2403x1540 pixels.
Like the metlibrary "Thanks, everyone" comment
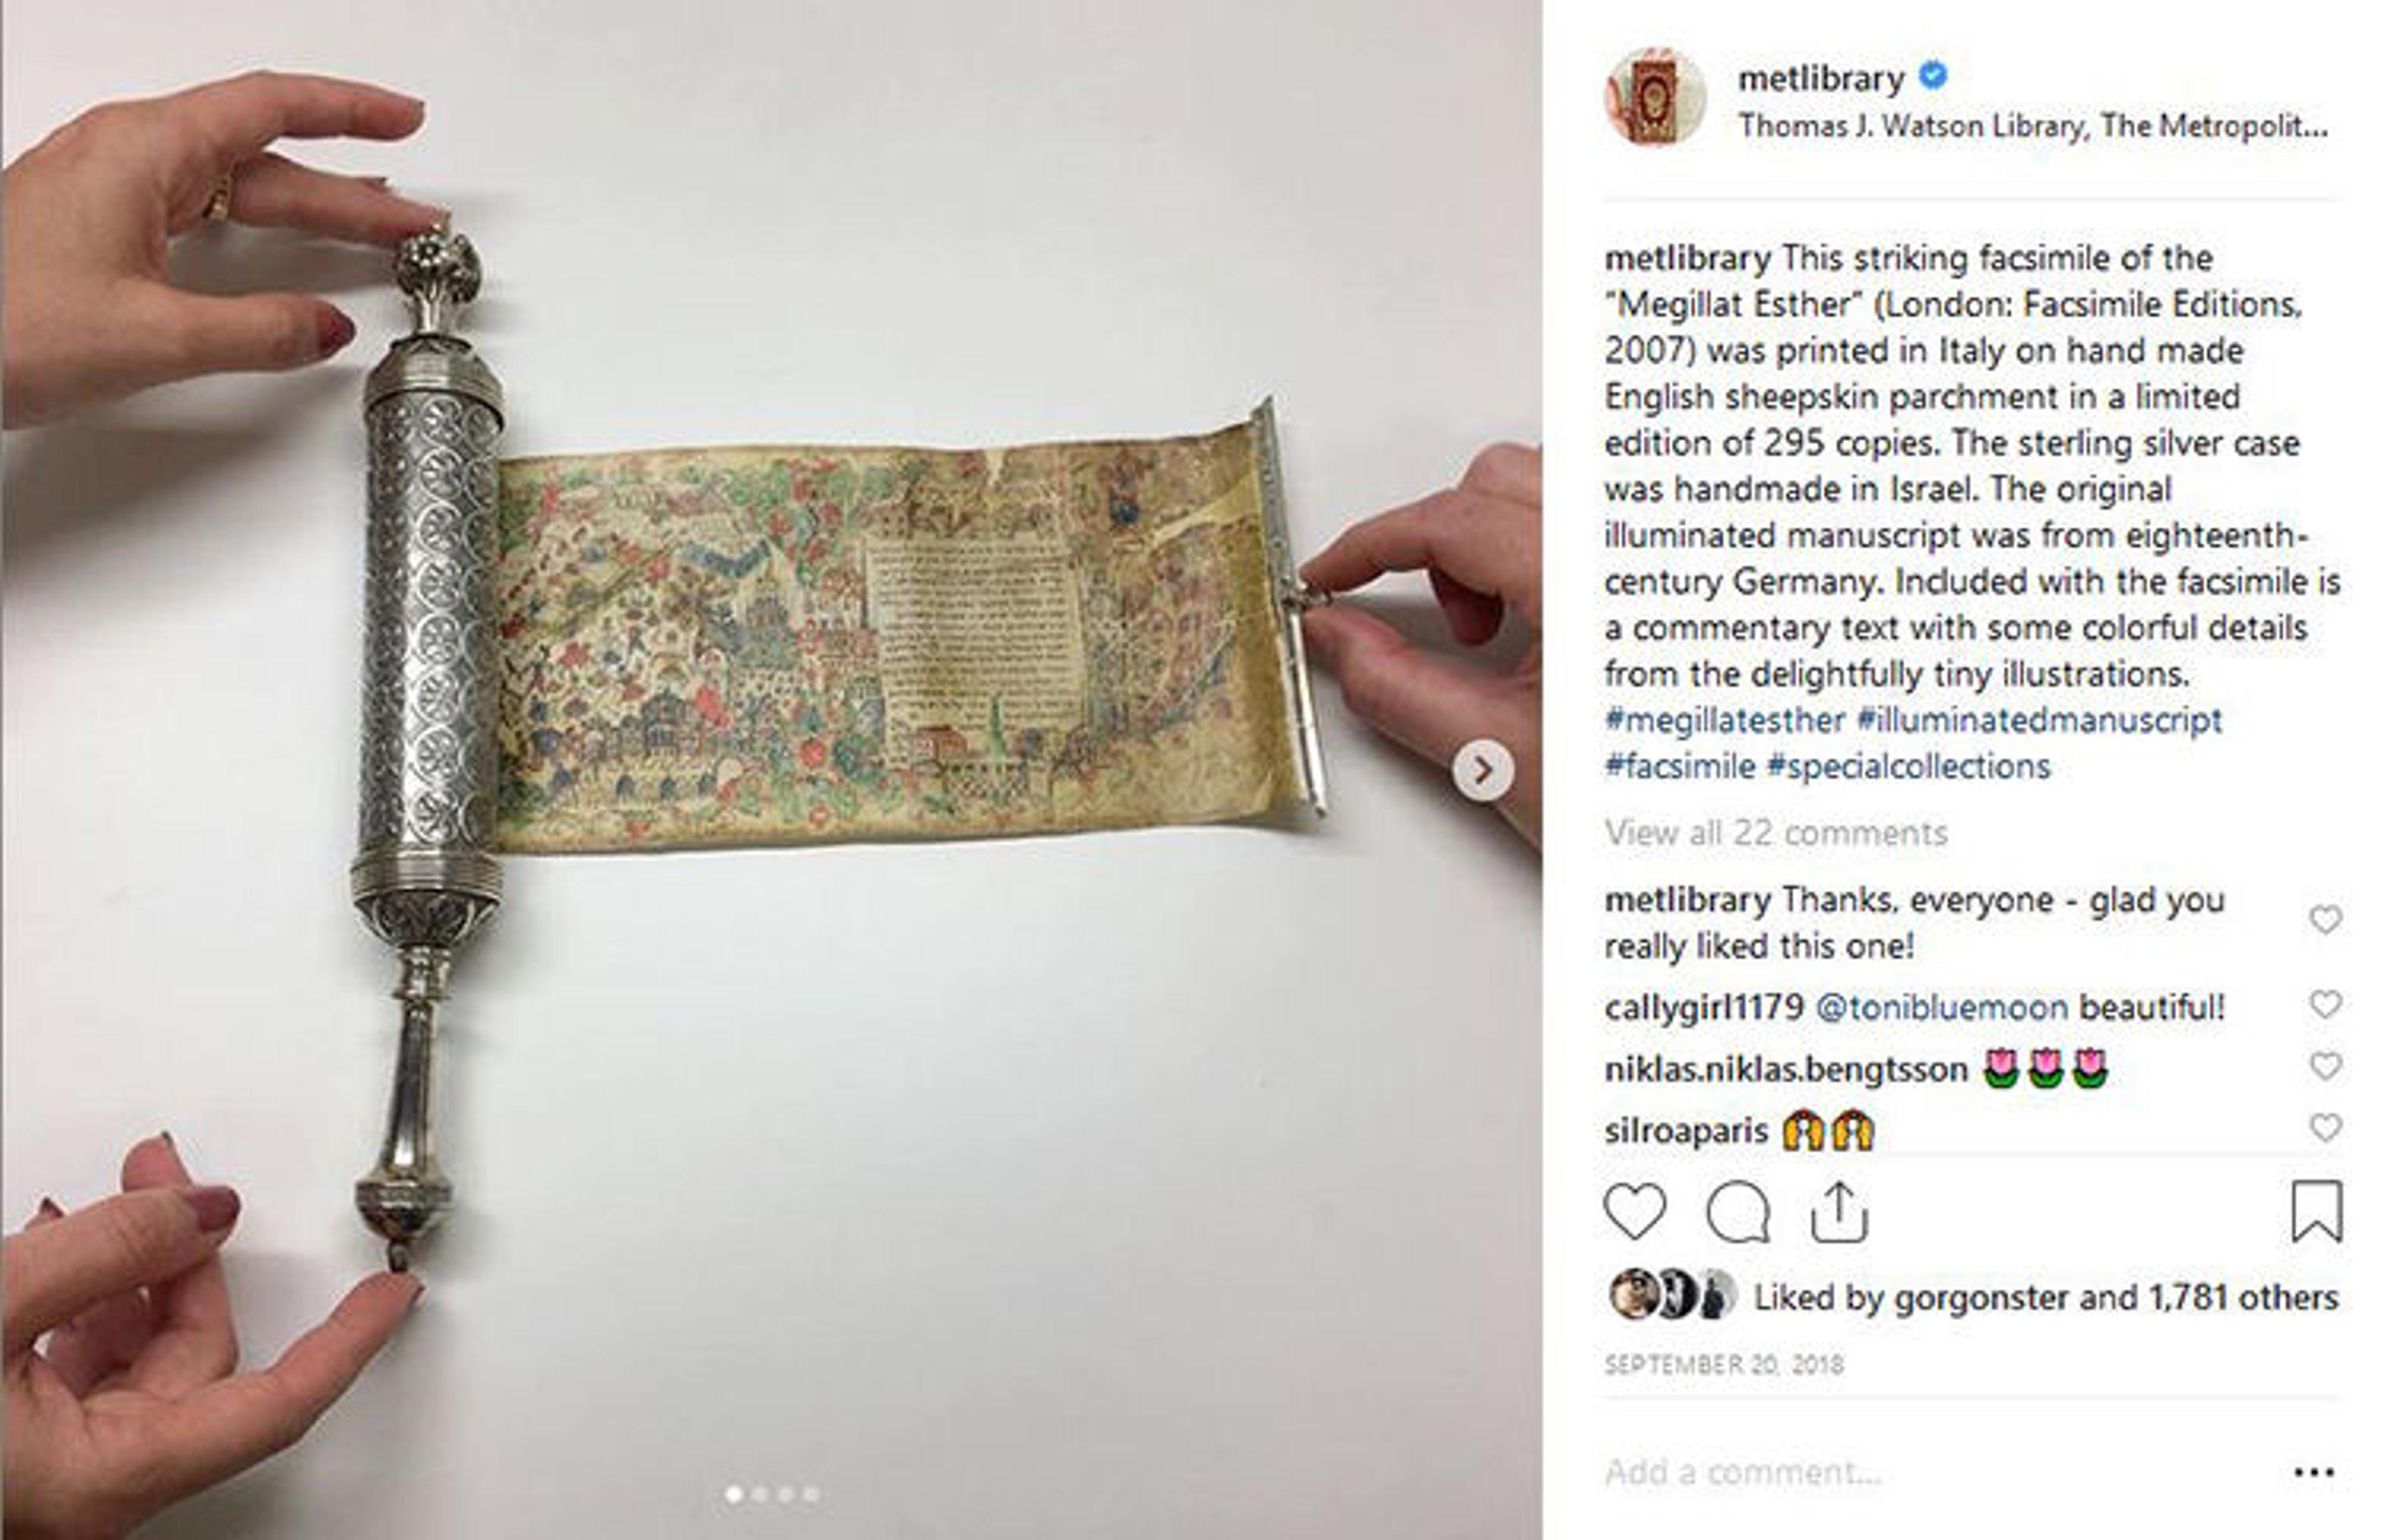tap(2326, 919)
